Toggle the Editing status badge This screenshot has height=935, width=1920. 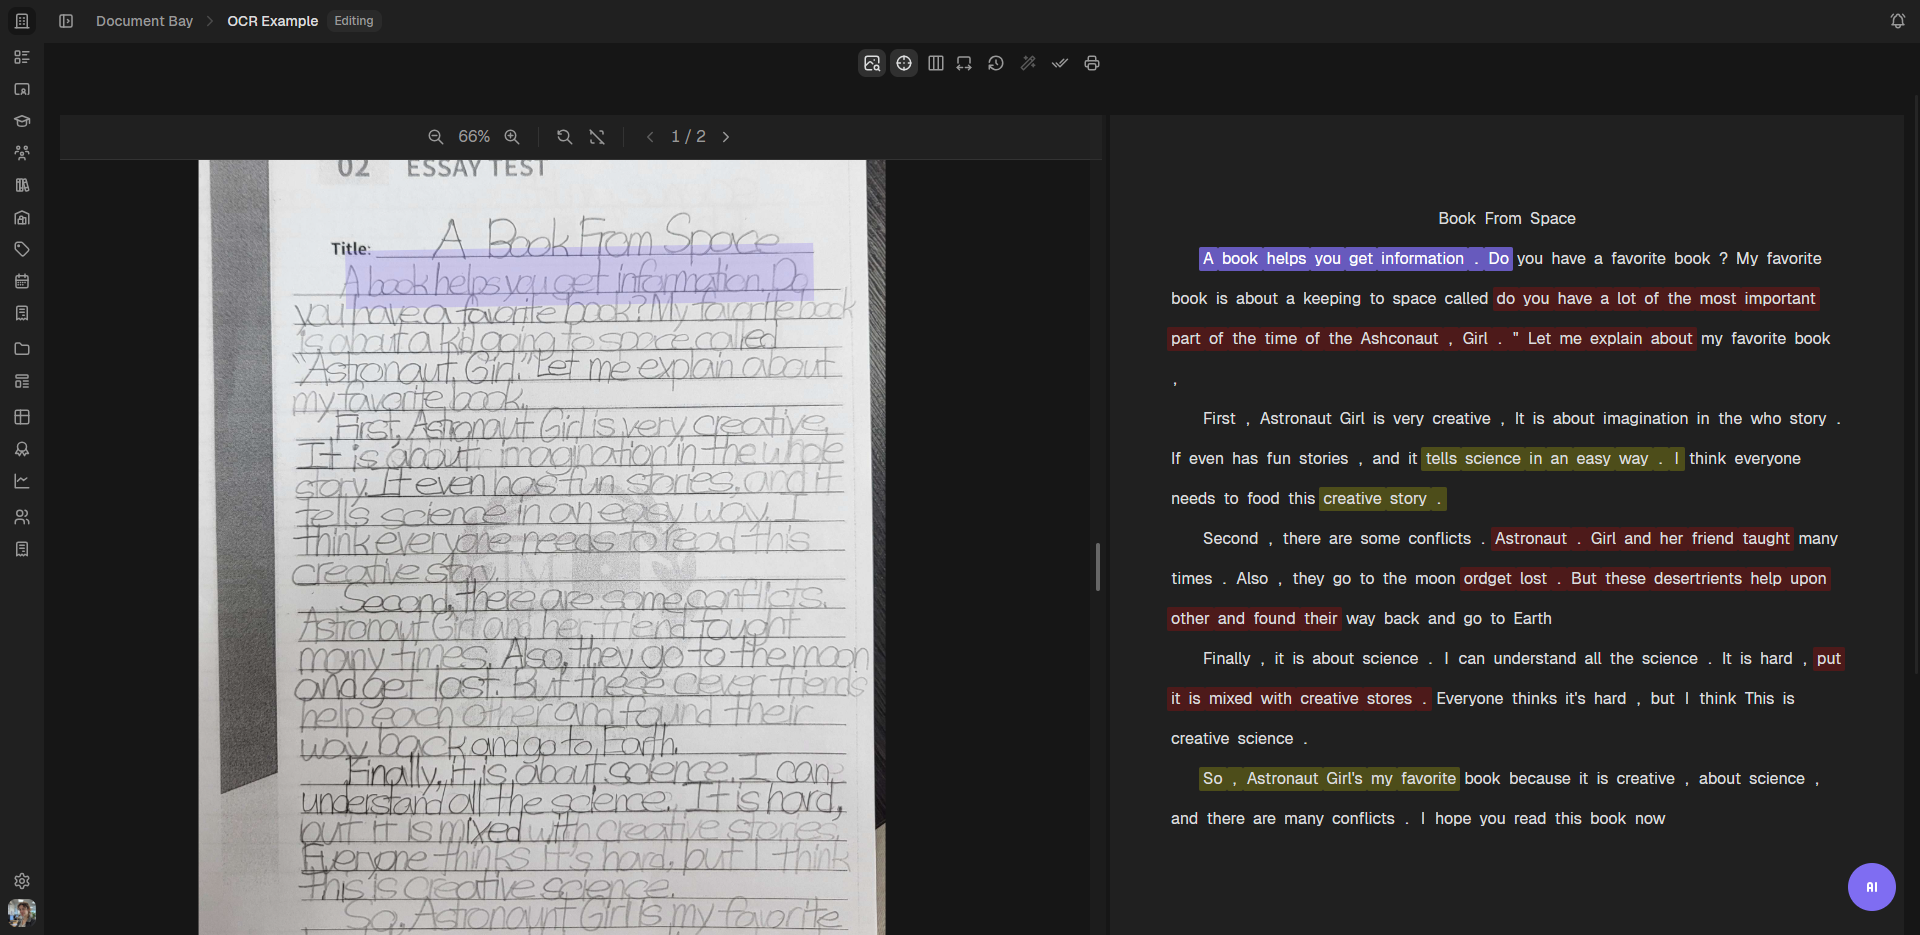click(353, 20)
